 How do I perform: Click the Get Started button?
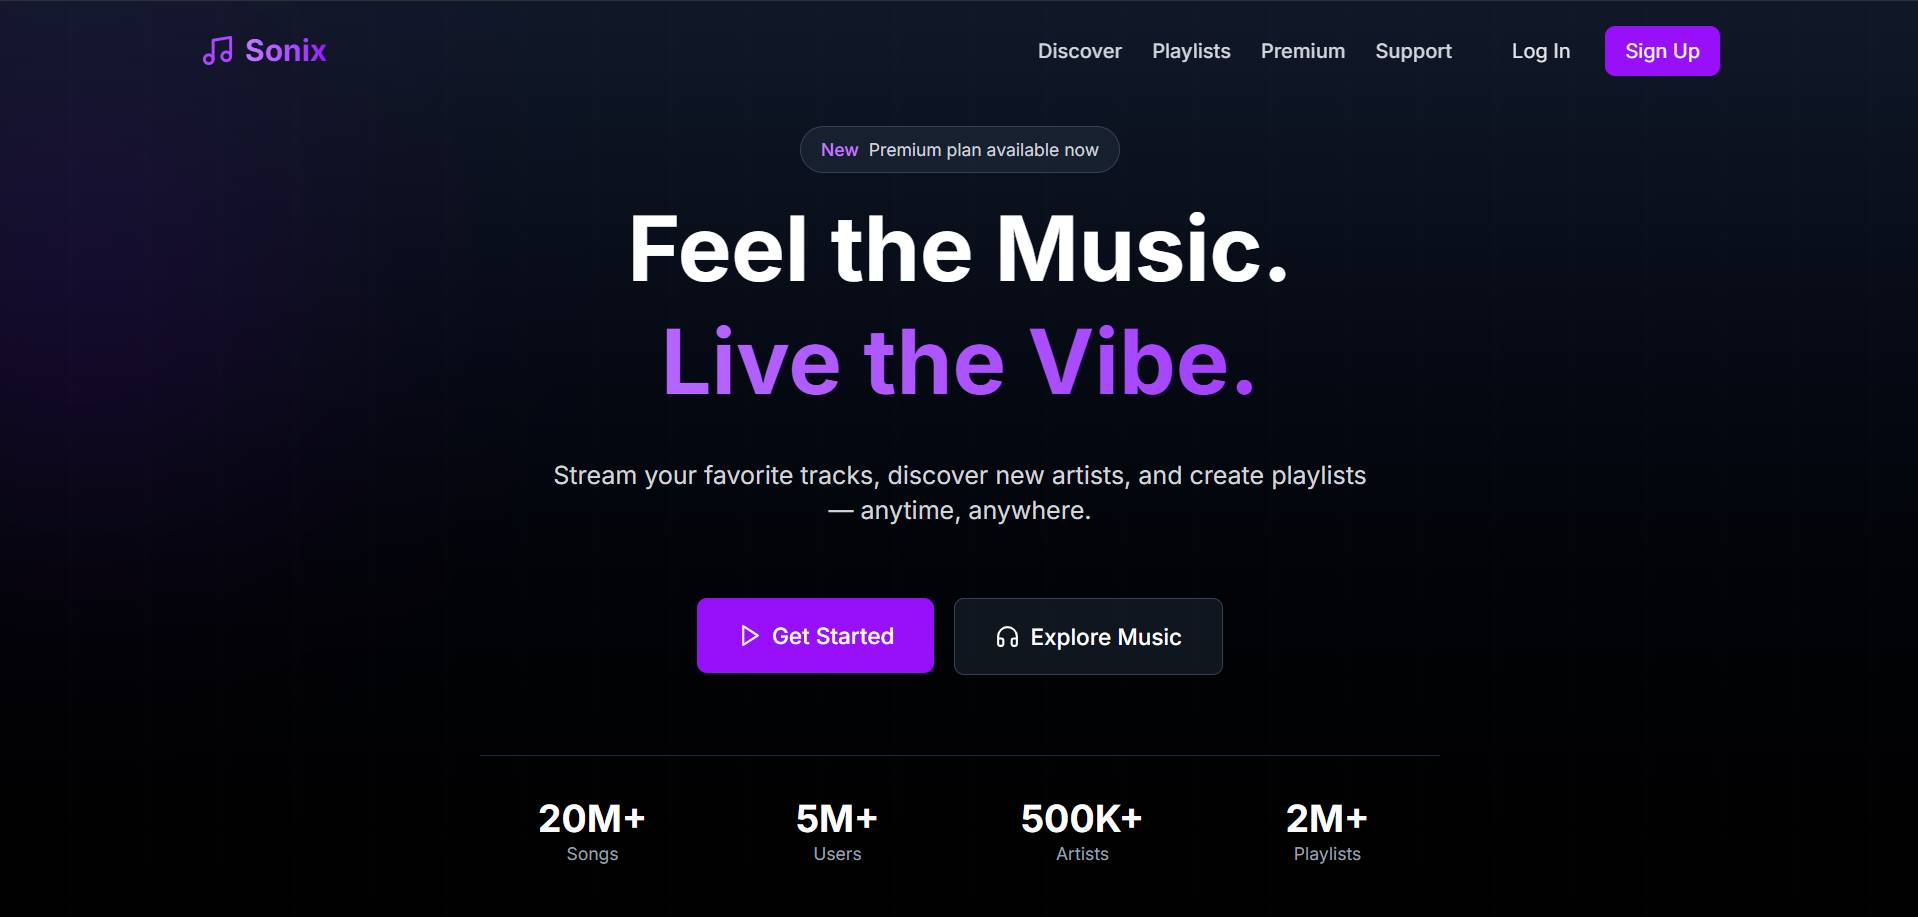[815, 636]
